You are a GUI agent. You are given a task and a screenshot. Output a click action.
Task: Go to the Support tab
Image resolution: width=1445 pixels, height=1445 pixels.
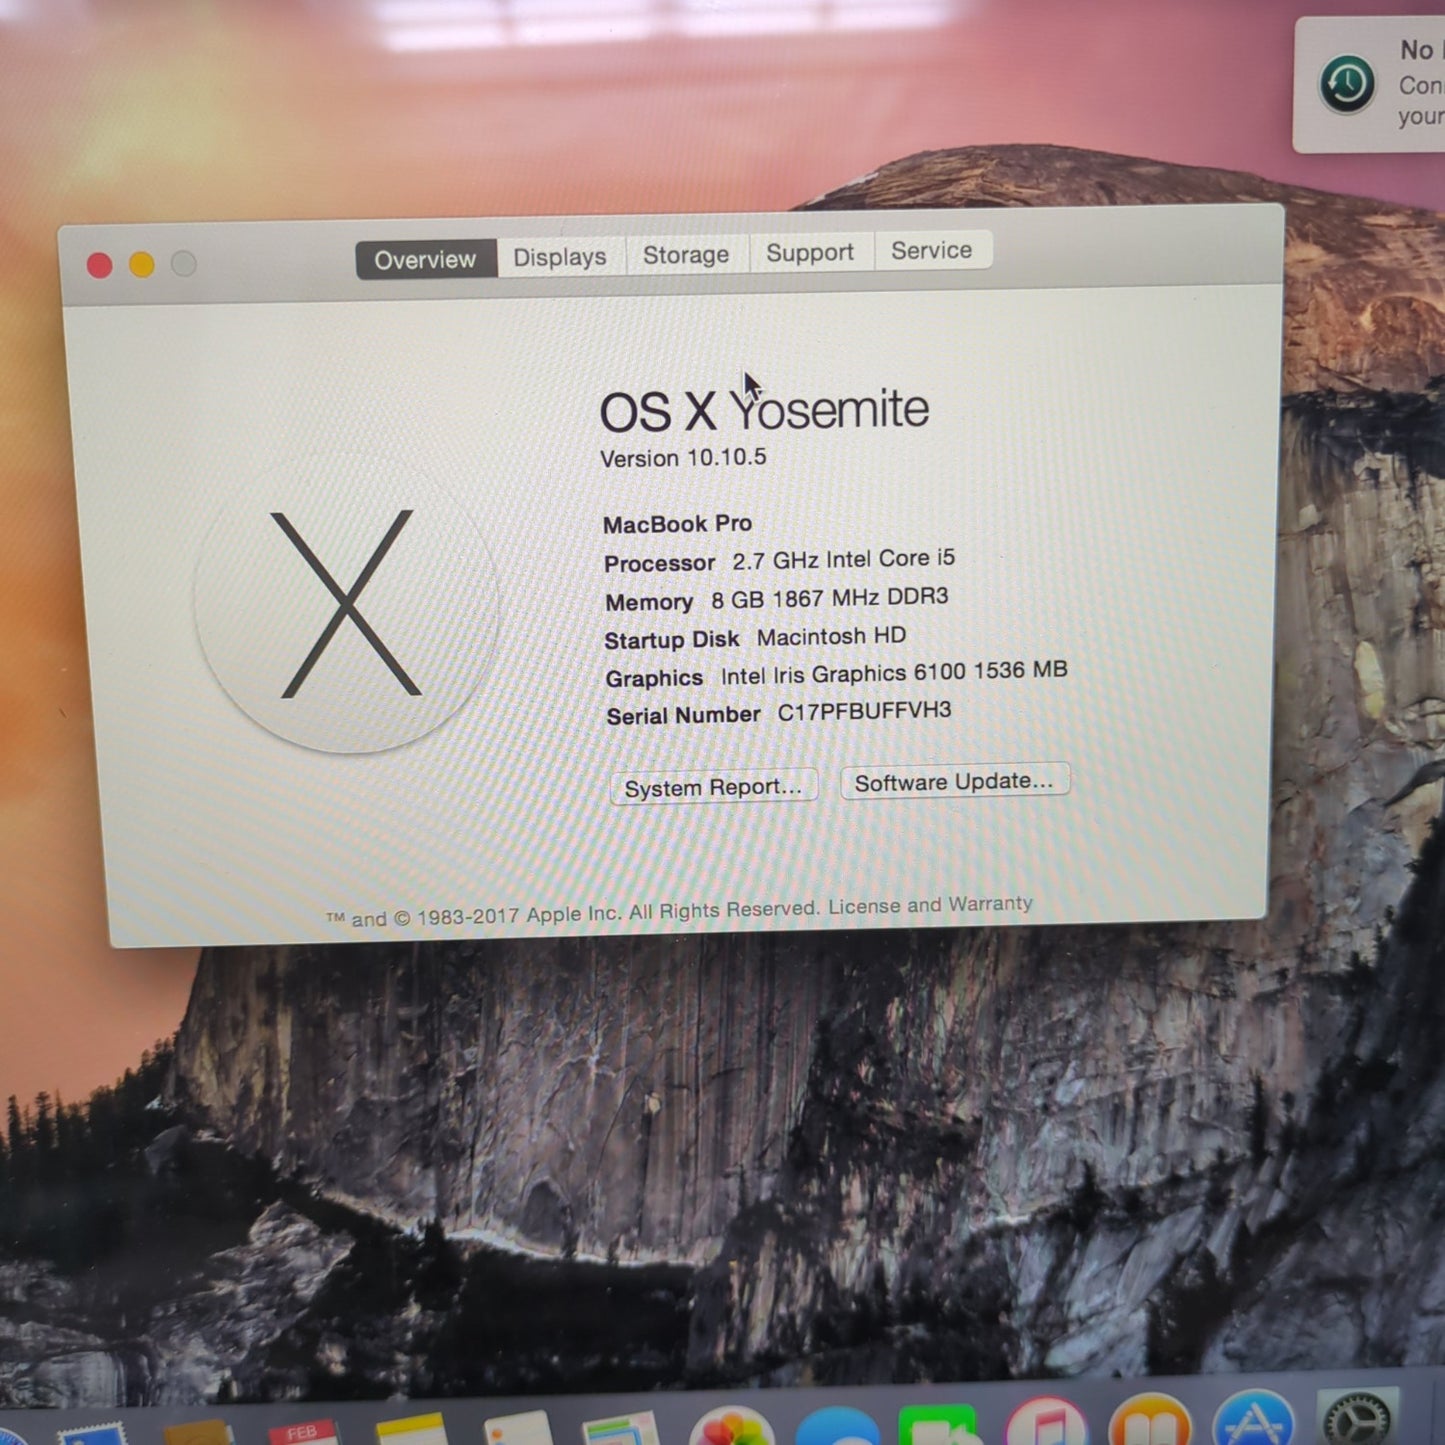810,253
